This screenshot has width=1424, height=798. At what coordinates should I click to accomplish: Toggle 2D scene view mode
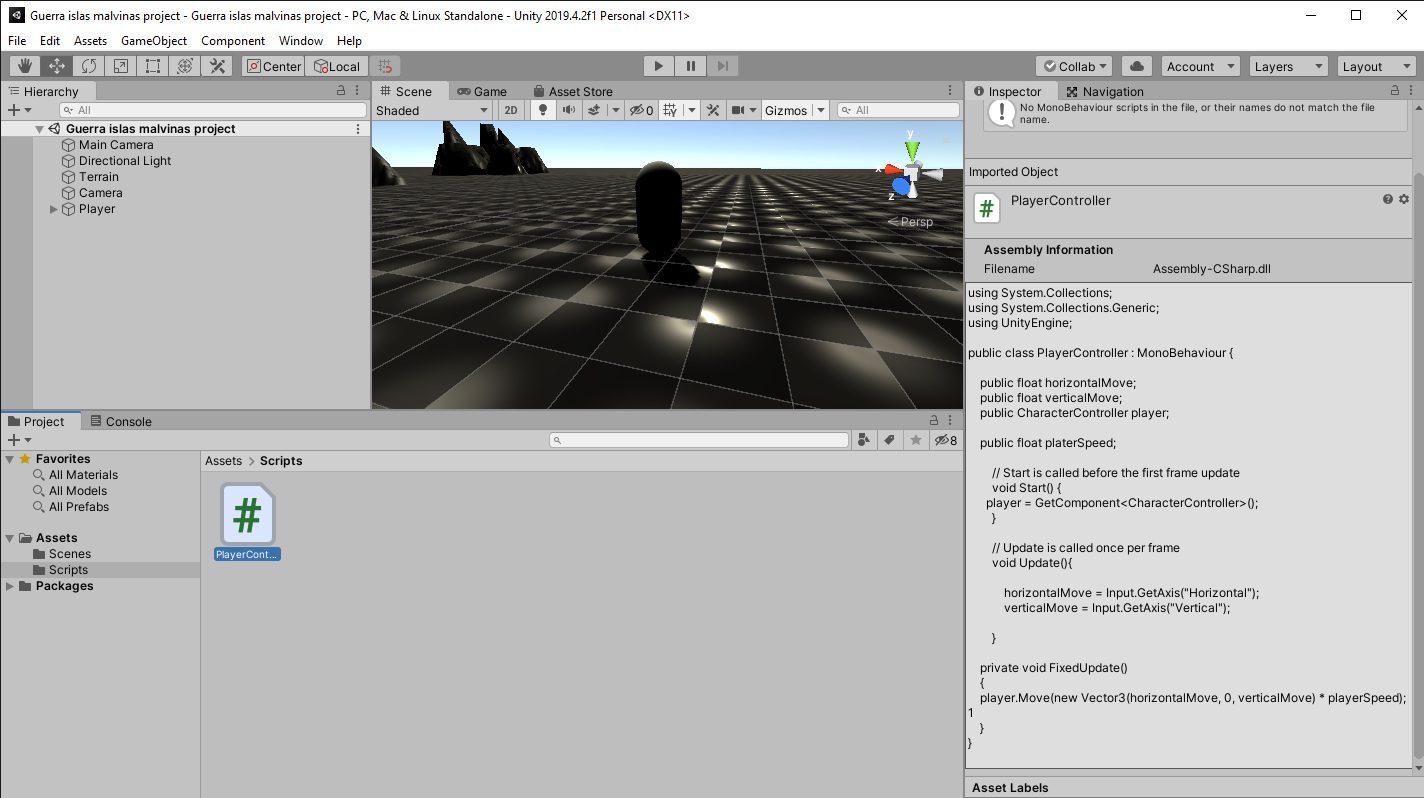(x=511, y=110)
